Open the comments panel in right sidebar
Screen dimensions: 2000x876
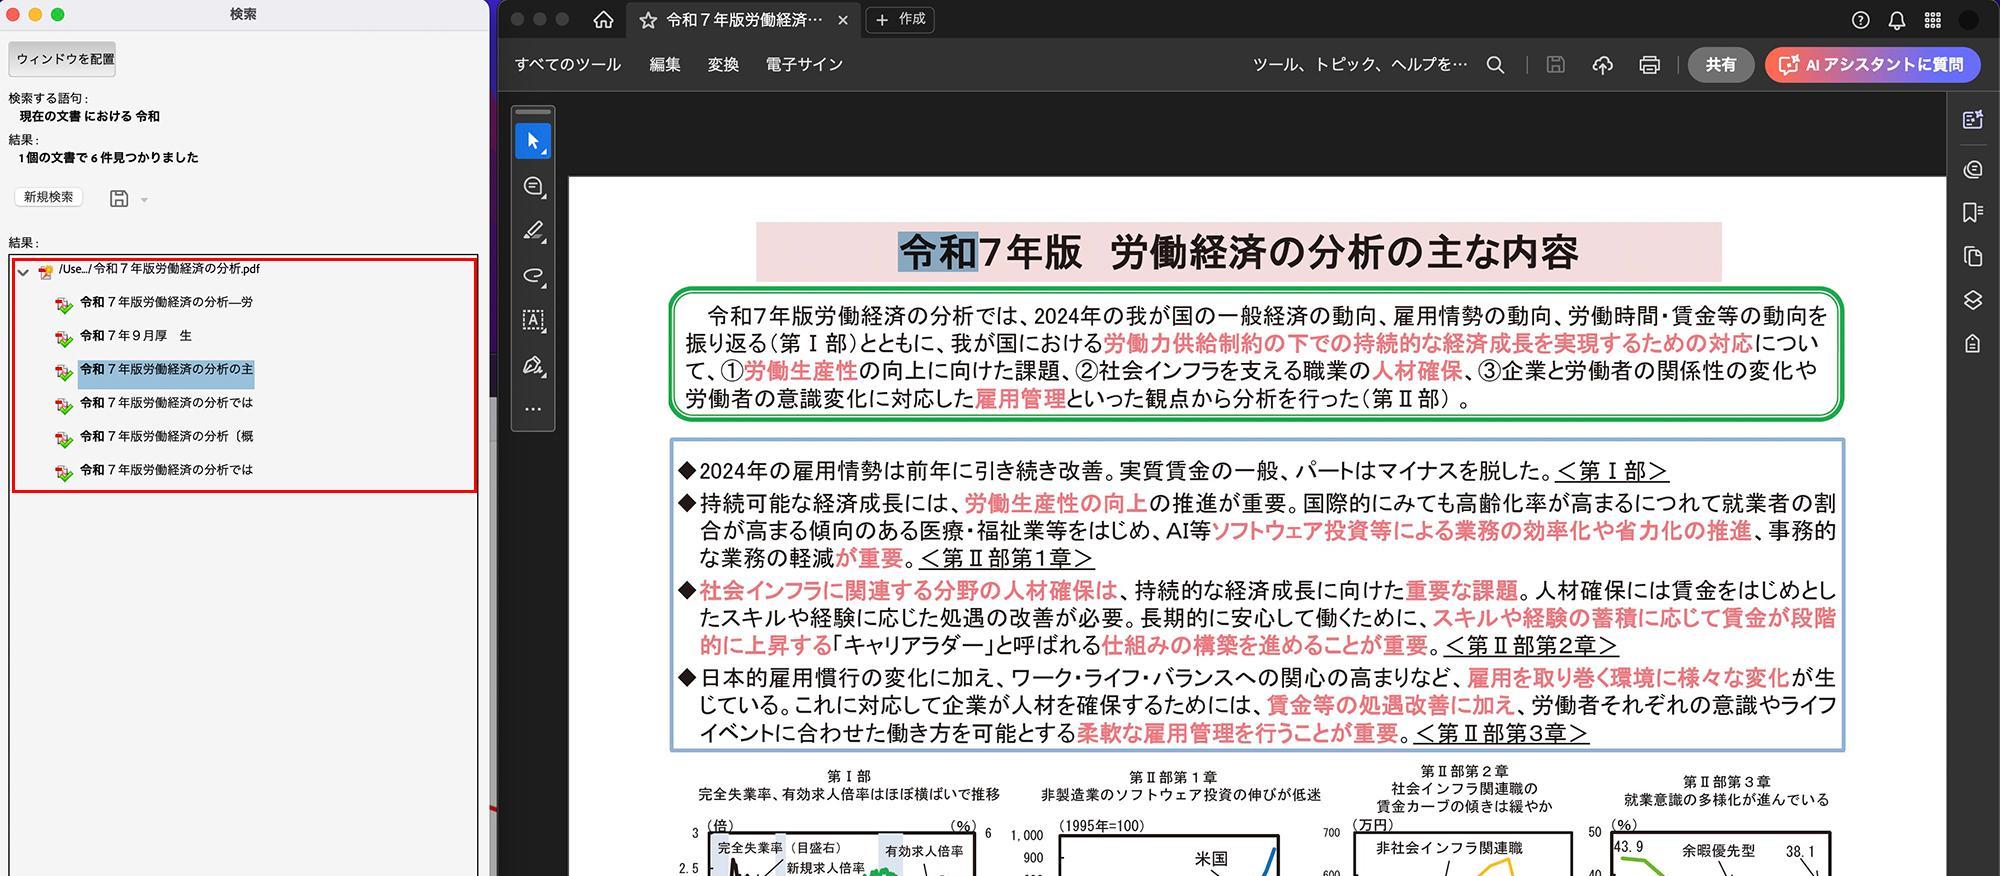(1973, 169)
